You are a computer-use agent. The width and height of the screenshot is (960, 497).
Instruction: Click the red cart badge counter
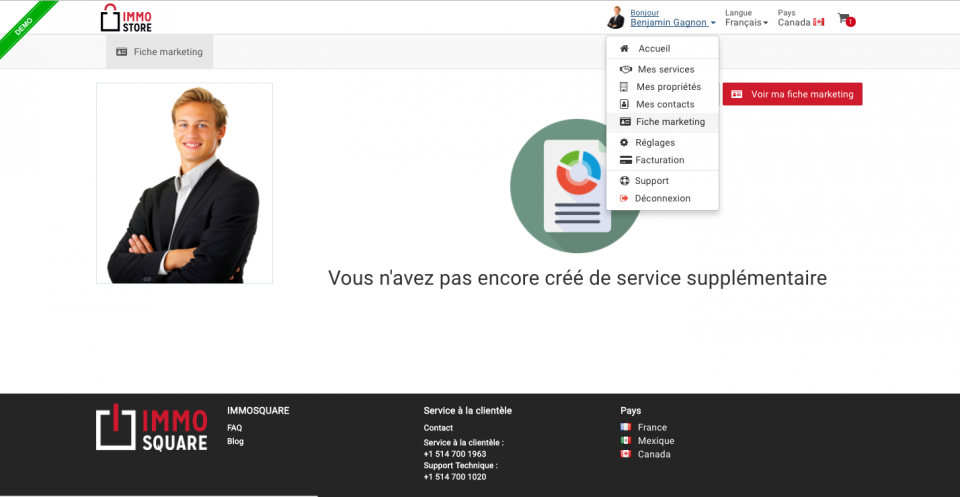point(850,23)
